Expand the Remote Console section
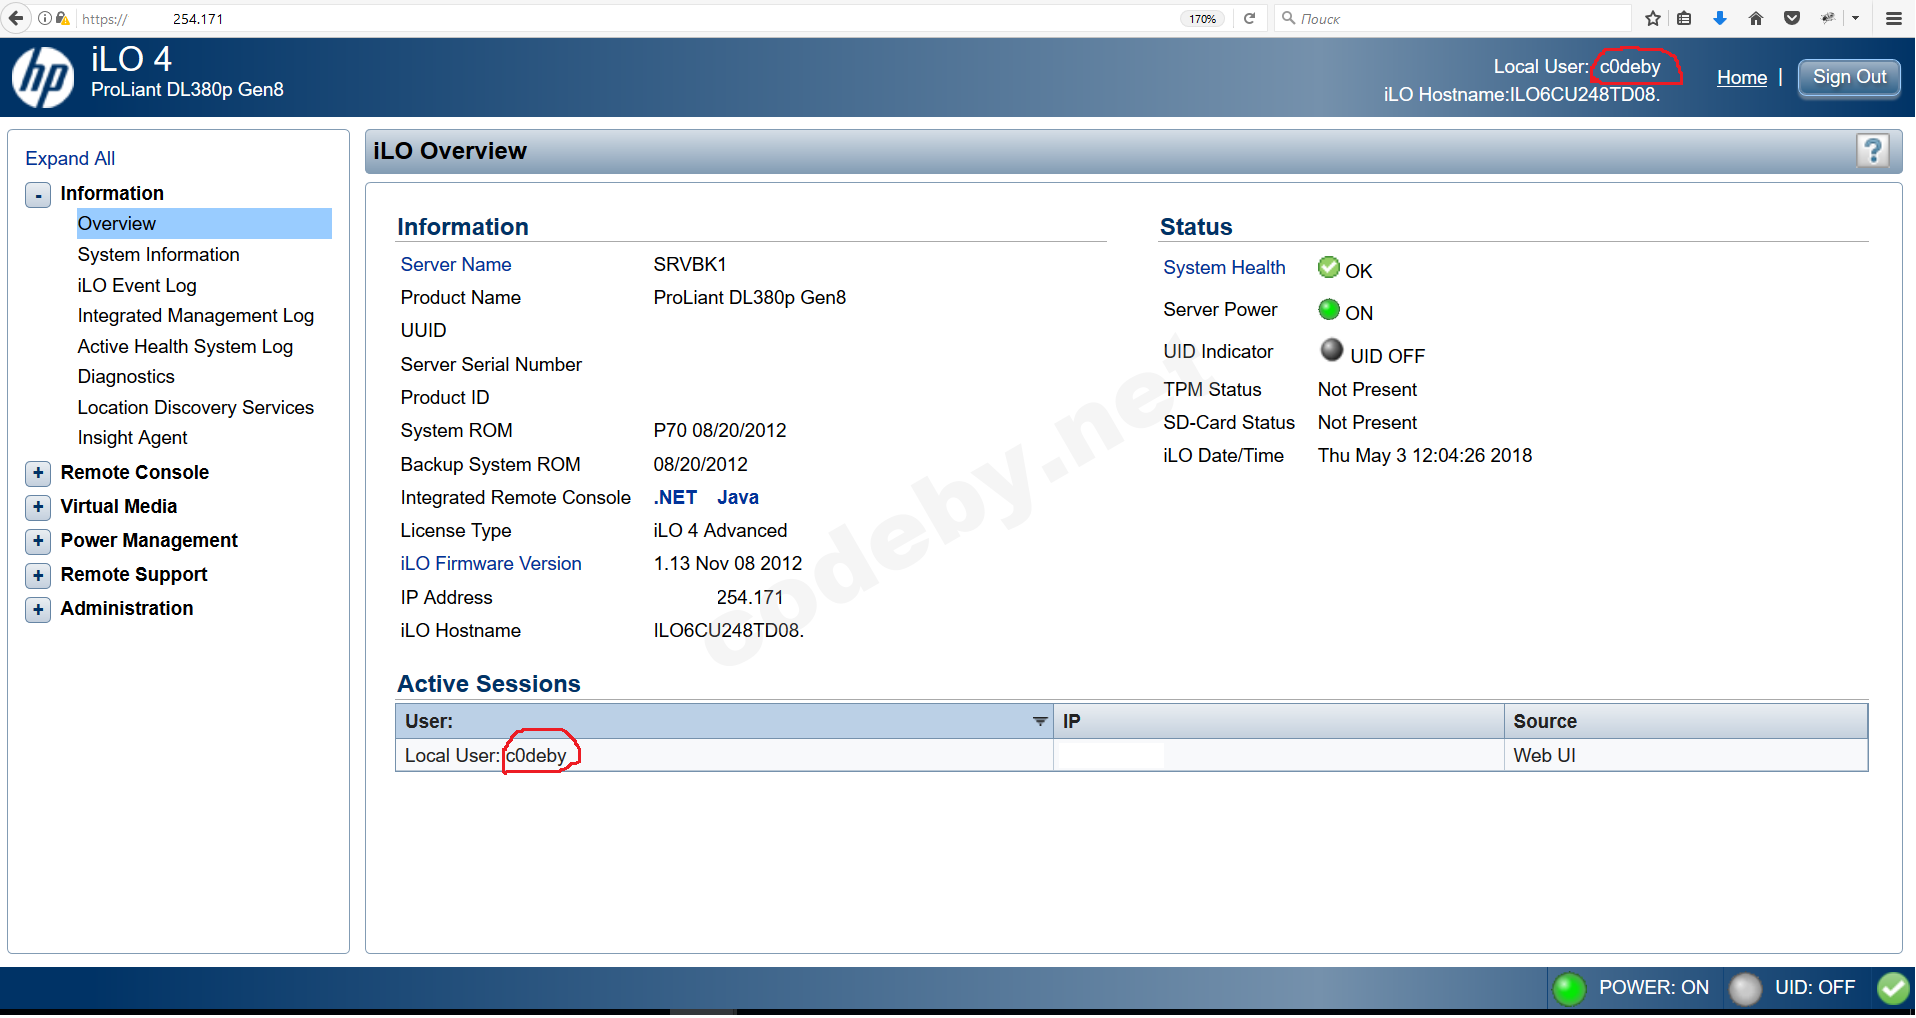The height and width of the screenshot is (1018, 1916). 38,473
